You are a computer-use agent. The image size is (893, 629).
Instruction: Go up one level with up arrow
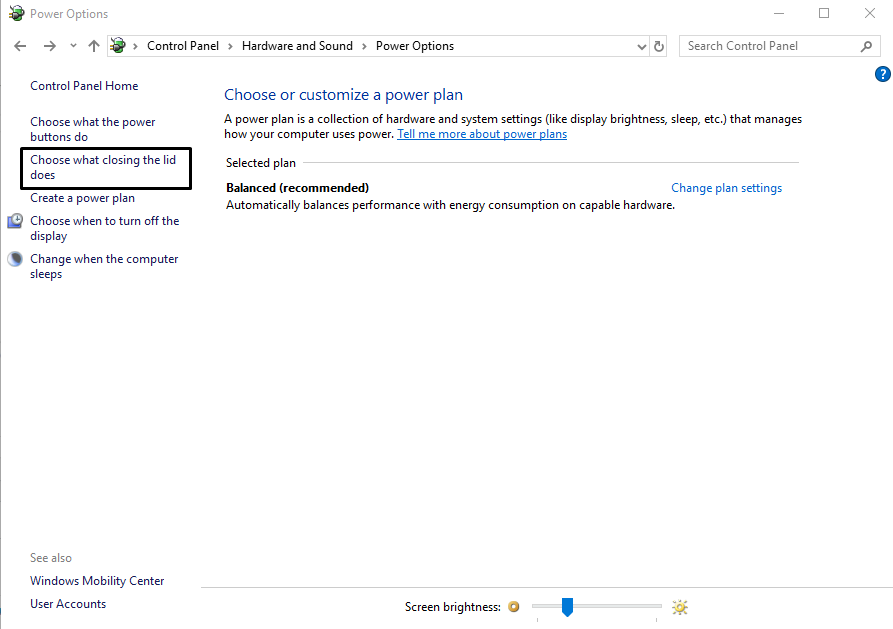(94, 46)
